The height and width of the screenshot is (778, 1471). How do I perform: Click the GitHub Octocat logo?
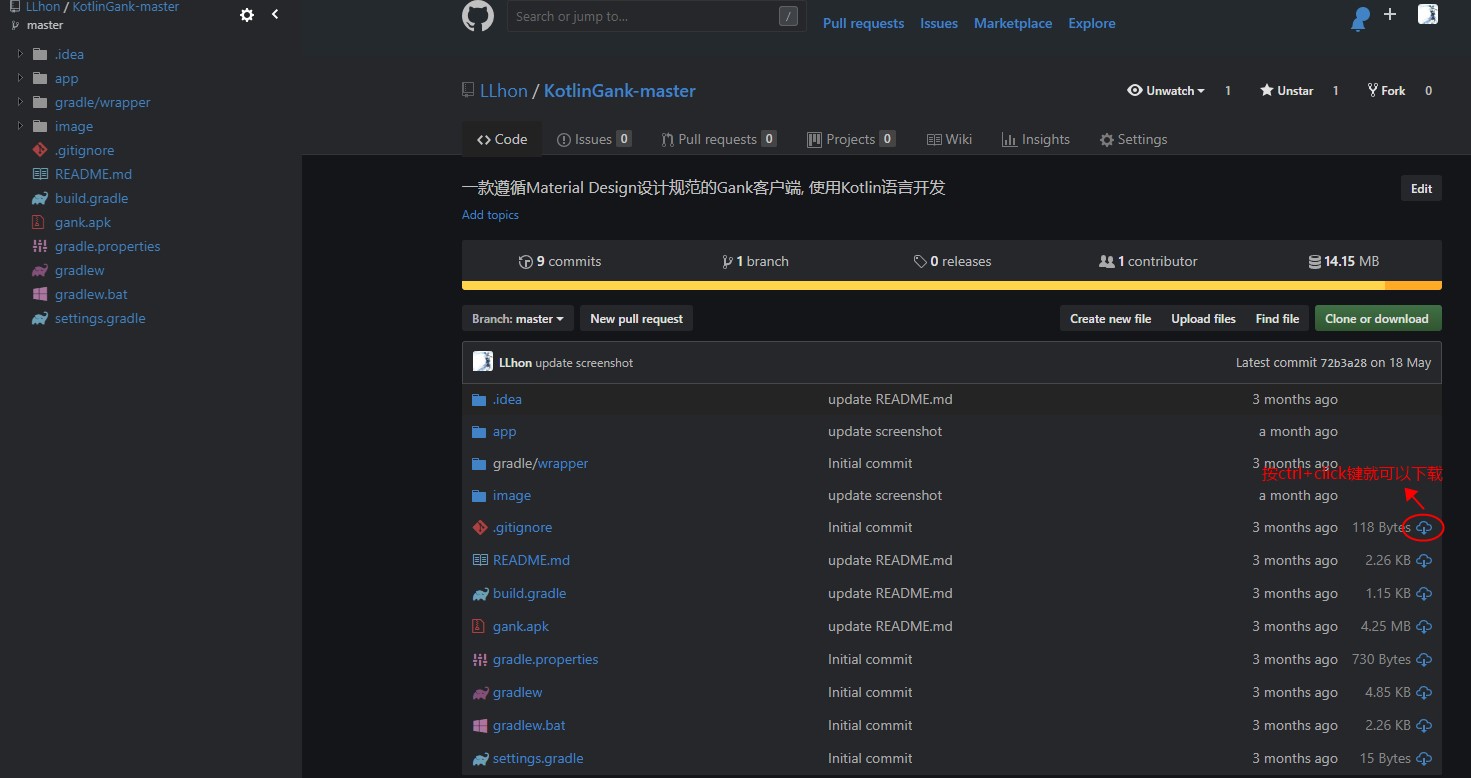coord(478,16)
